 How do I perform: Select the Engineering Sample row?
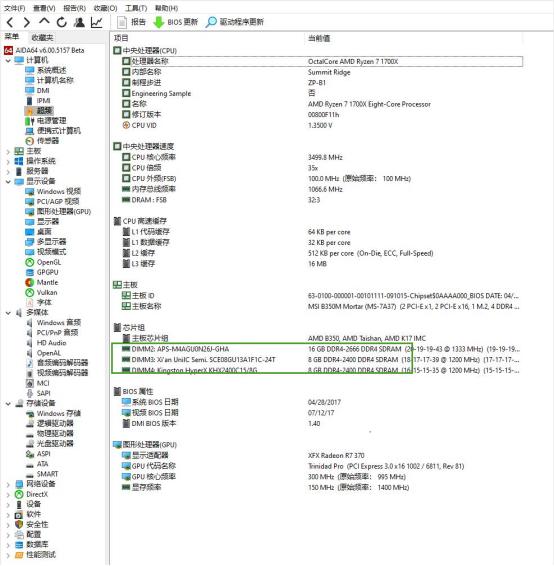tap(322, 93)
